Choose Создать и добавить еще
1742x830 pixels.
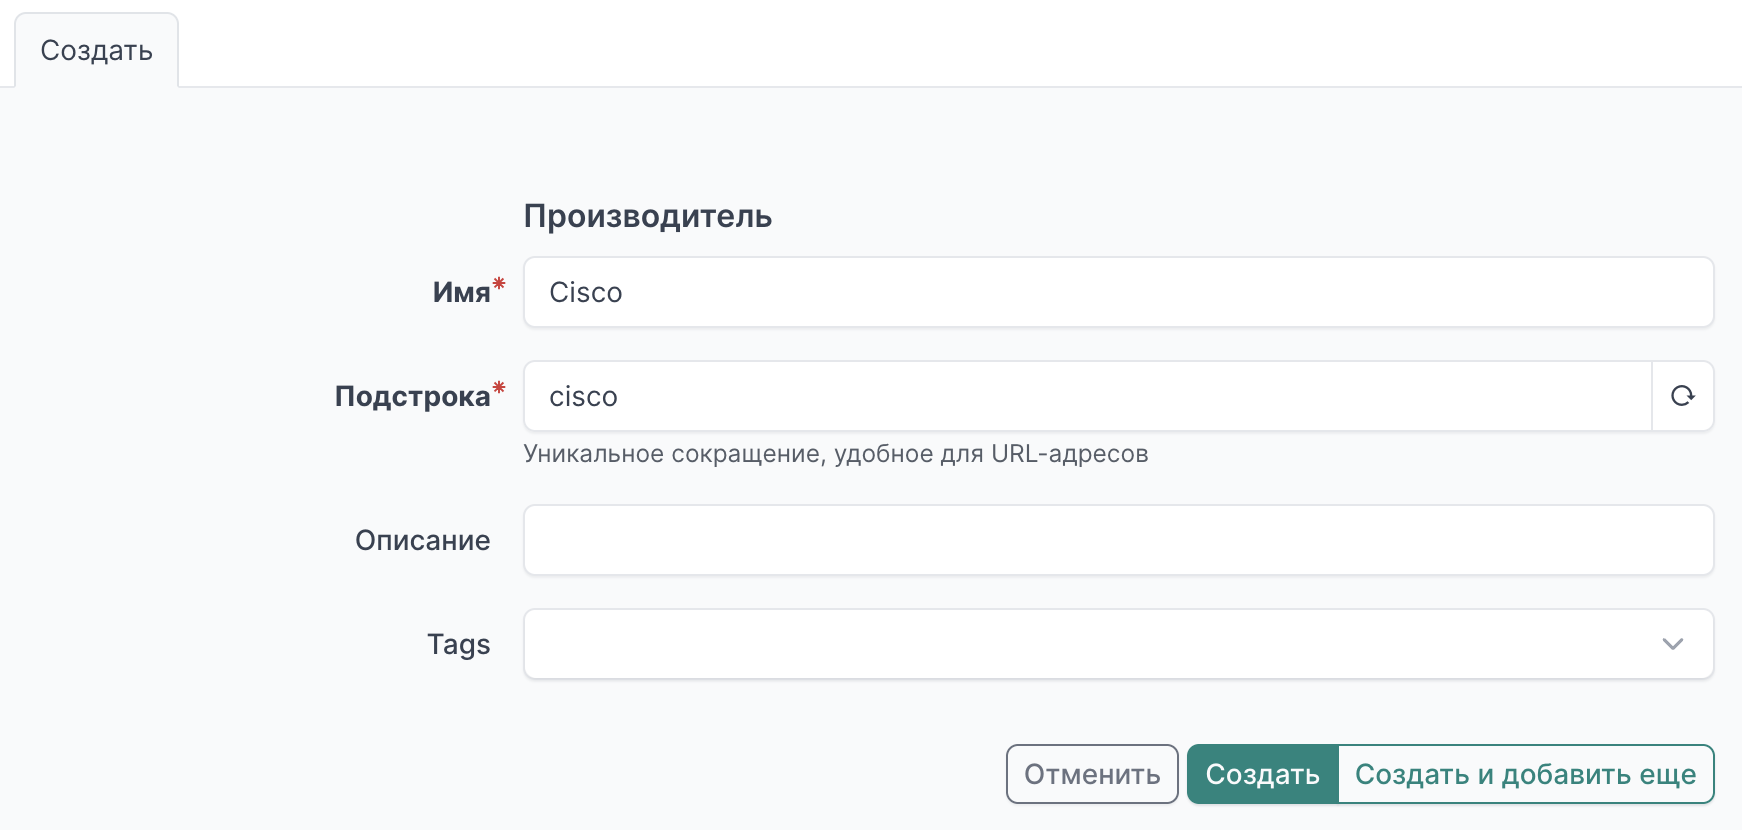pyautogui.click(x=1525, y=774)
